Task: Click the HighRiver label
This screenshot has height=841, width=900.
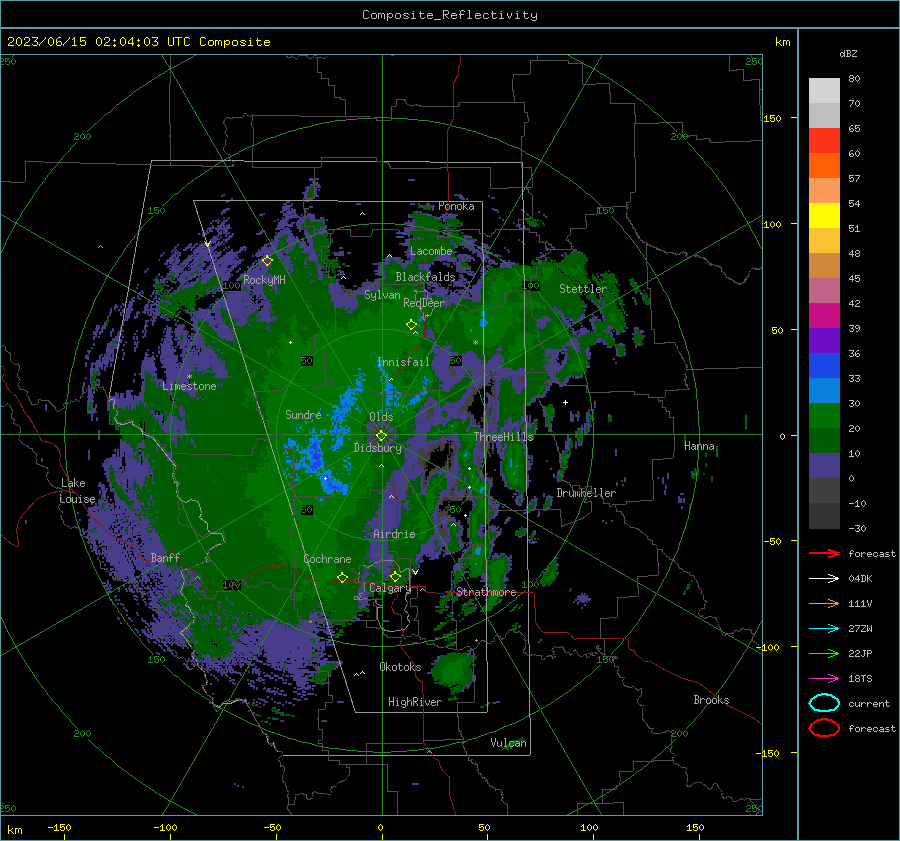Action: (415, 702)
